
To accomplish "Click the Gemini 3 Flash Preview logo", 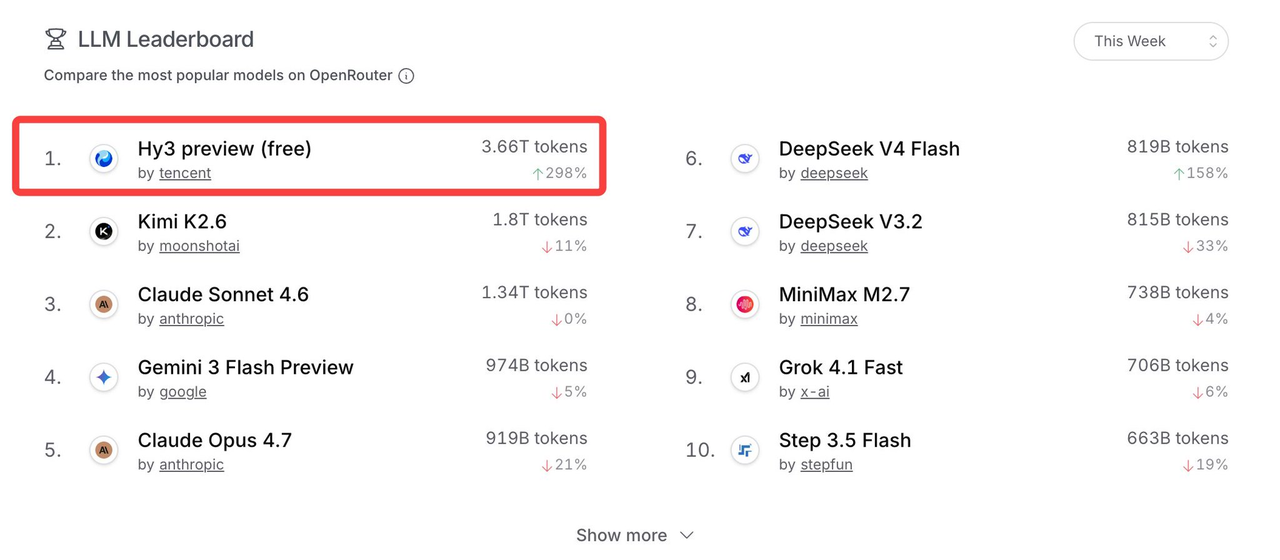I will (104, 377).
